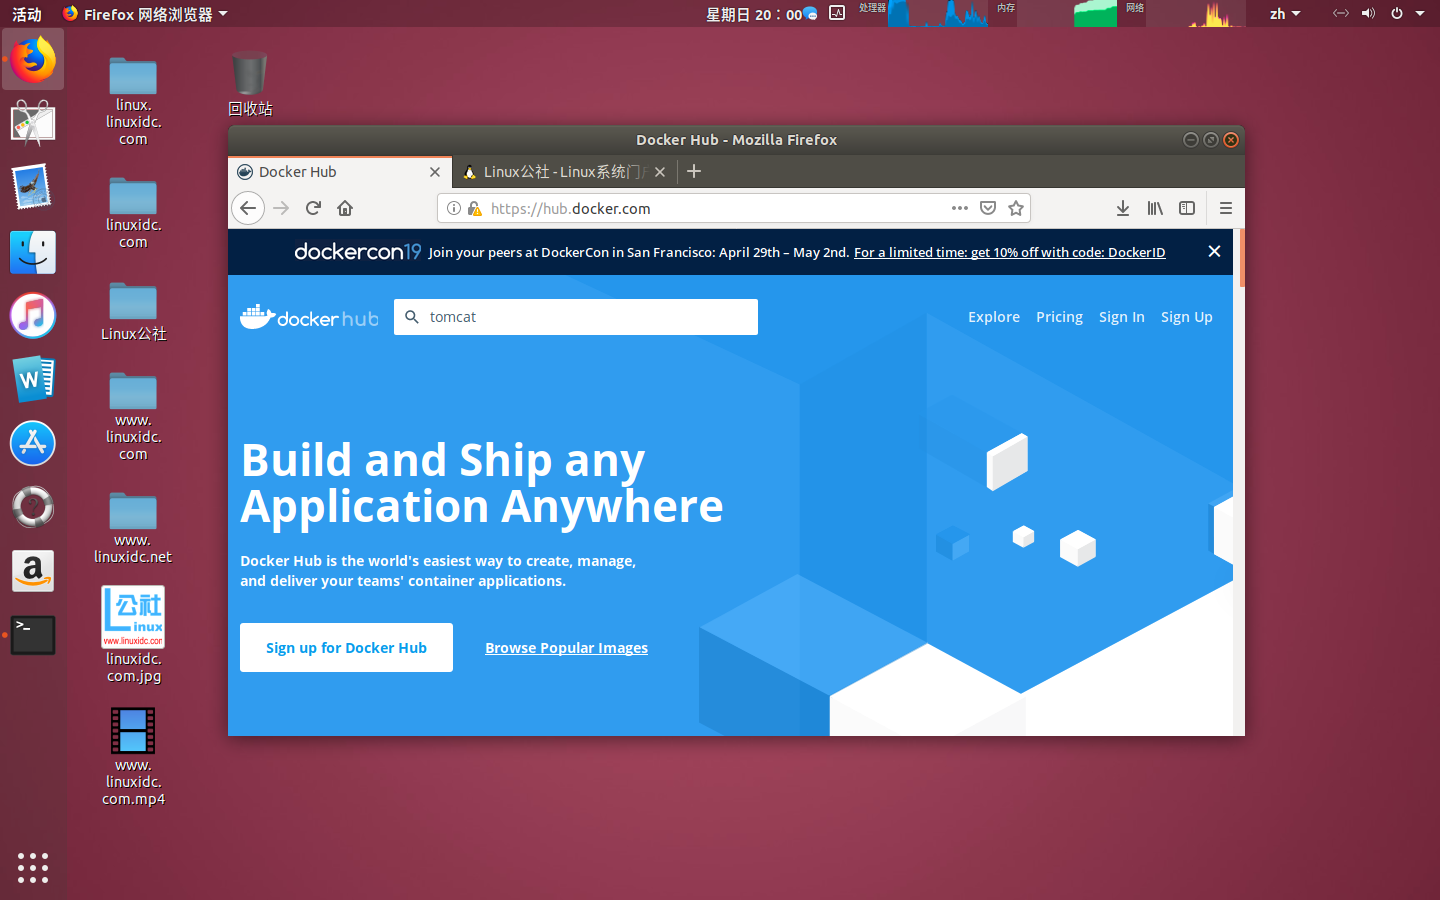The height and width of the screenshot is (900, 1440).
Task: Bookmark this page with the star icon
Action: (x=1016, y=208)
